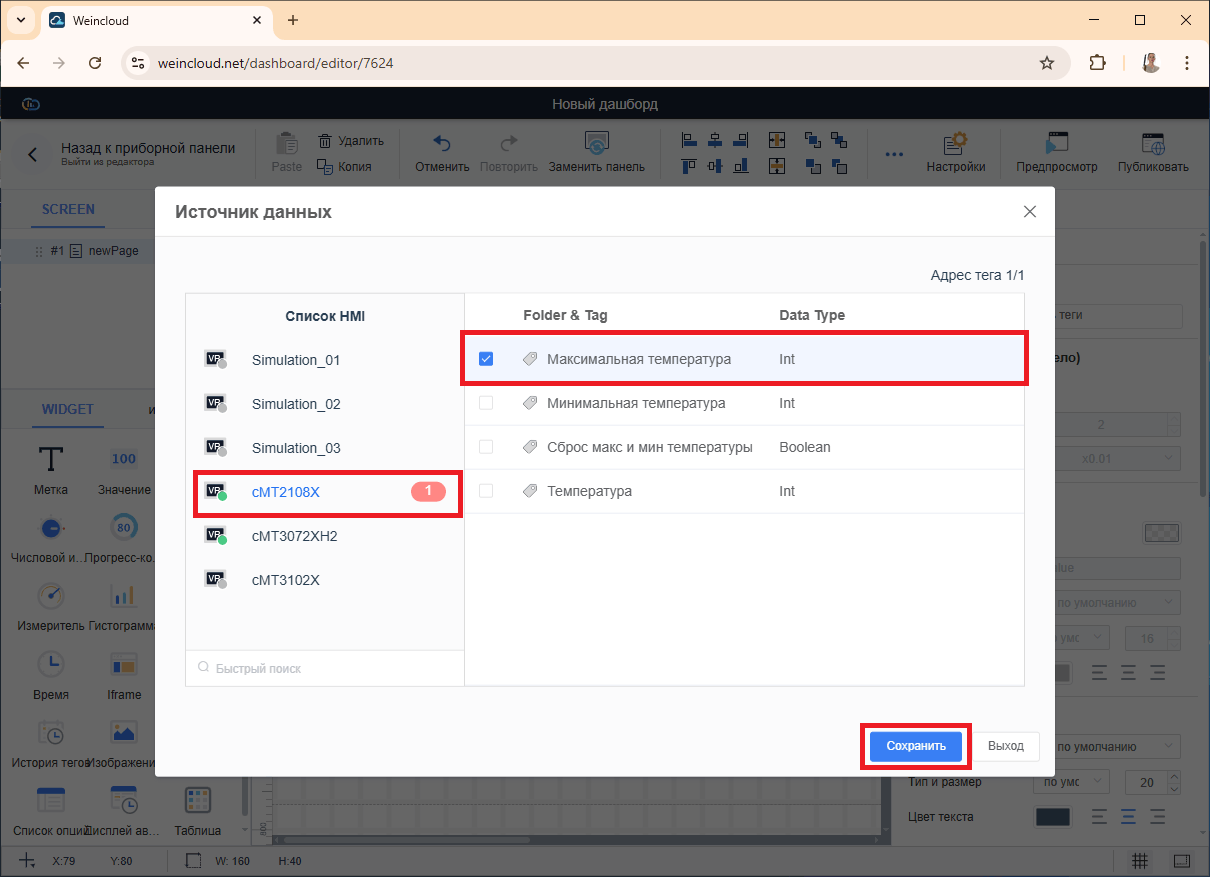Click the Undo (Отменить) arrow icon

[x=442, y=144]
